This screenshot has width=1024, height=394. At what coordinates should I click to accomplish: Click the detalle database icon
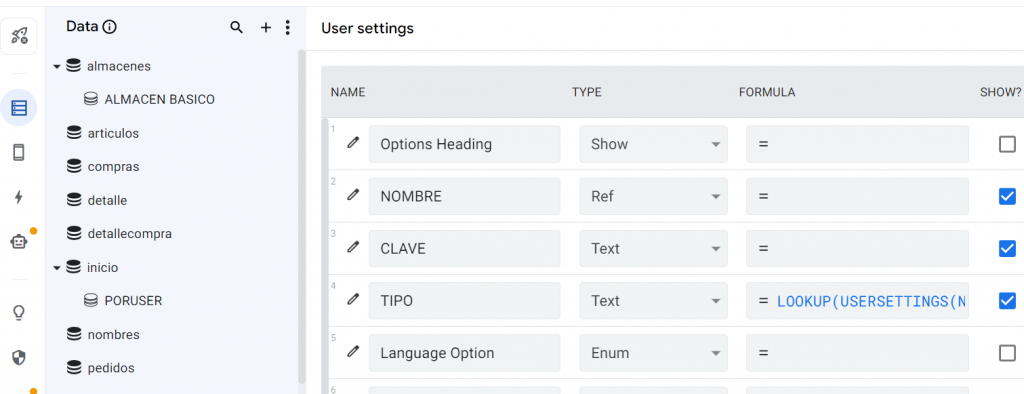pos(74,200)
